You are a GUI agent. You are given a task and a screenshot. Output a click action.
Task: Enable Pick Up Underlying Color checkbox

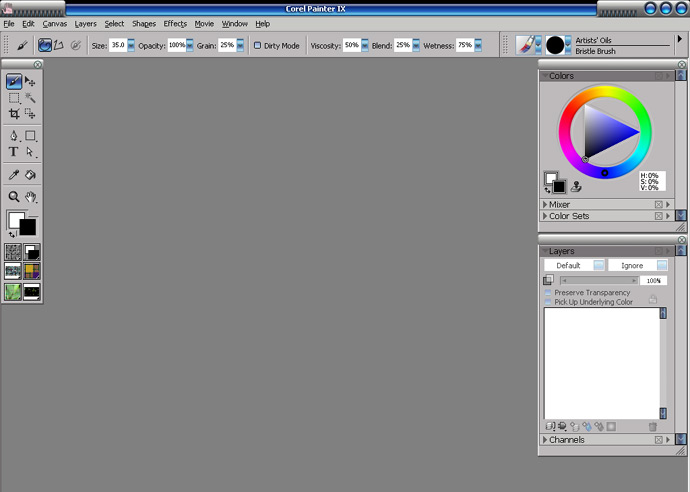(548, 302)
